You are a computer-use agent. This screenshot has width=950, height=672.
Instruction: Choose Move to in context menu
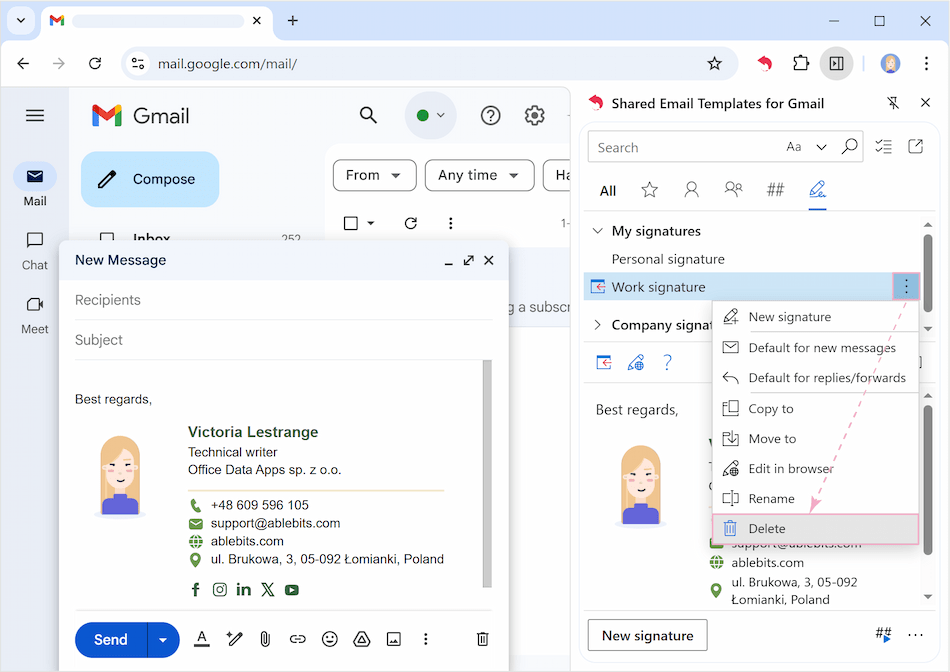click(x=815, y=439)
